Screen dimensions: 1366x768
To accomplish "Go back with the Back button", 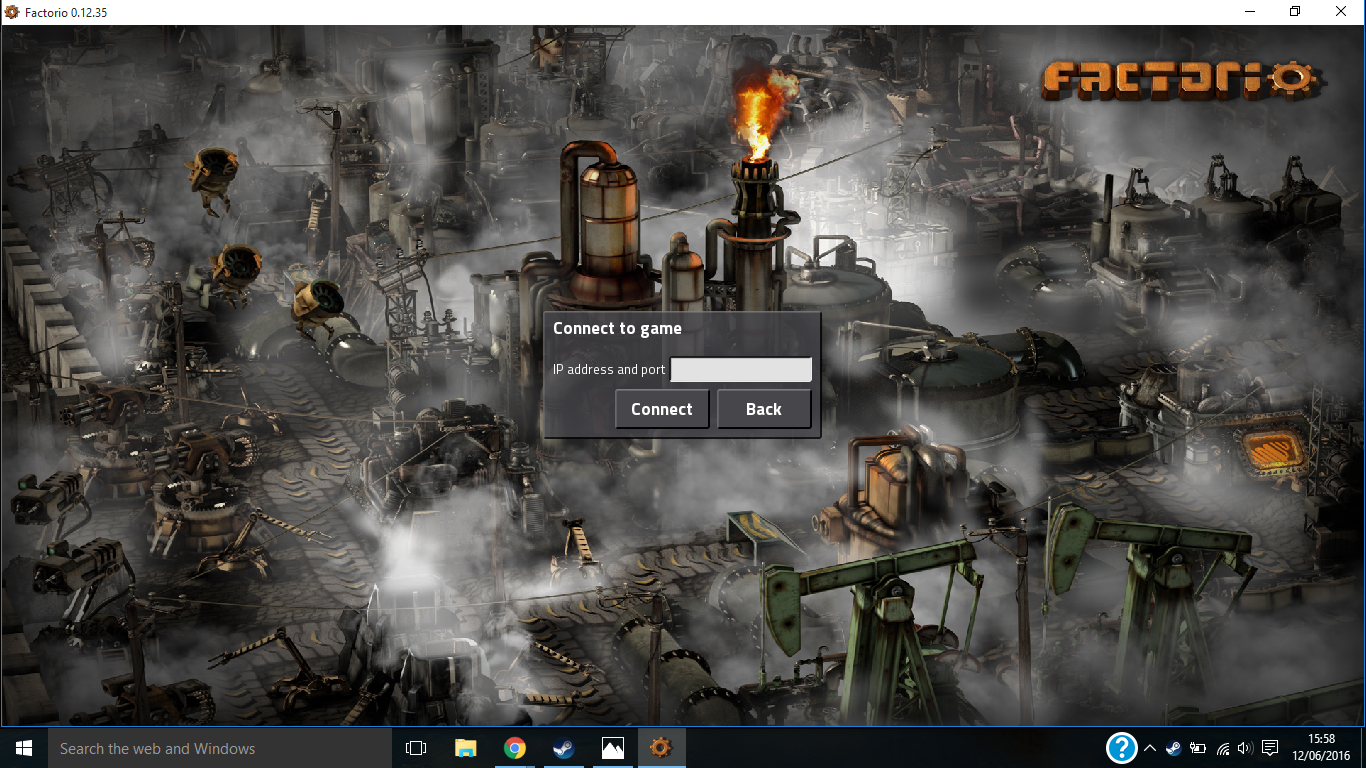I will (764, 409).
